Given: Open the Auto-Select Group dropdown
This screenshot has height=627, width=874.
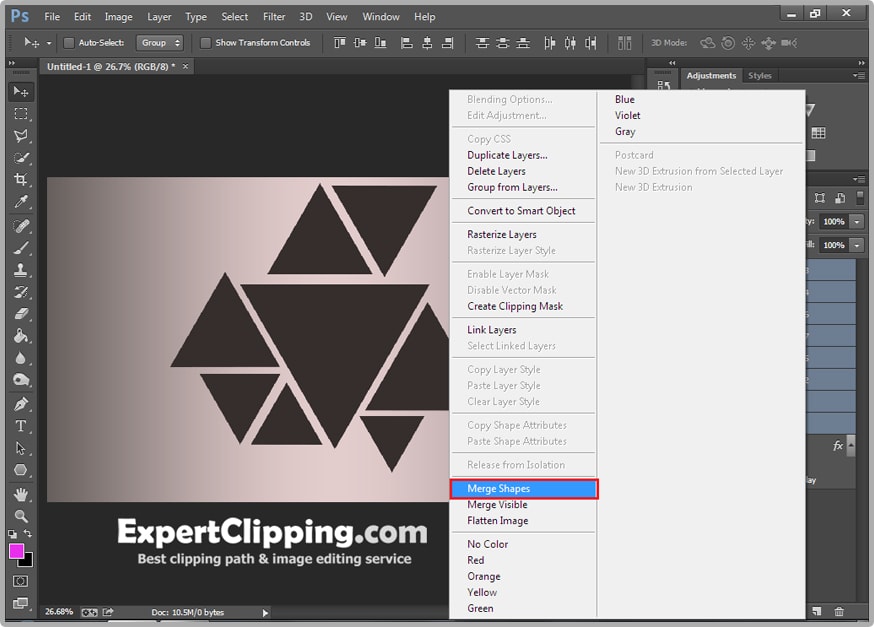Looking at the screenshot, I should pyautogui.click(x=161, y=43).
